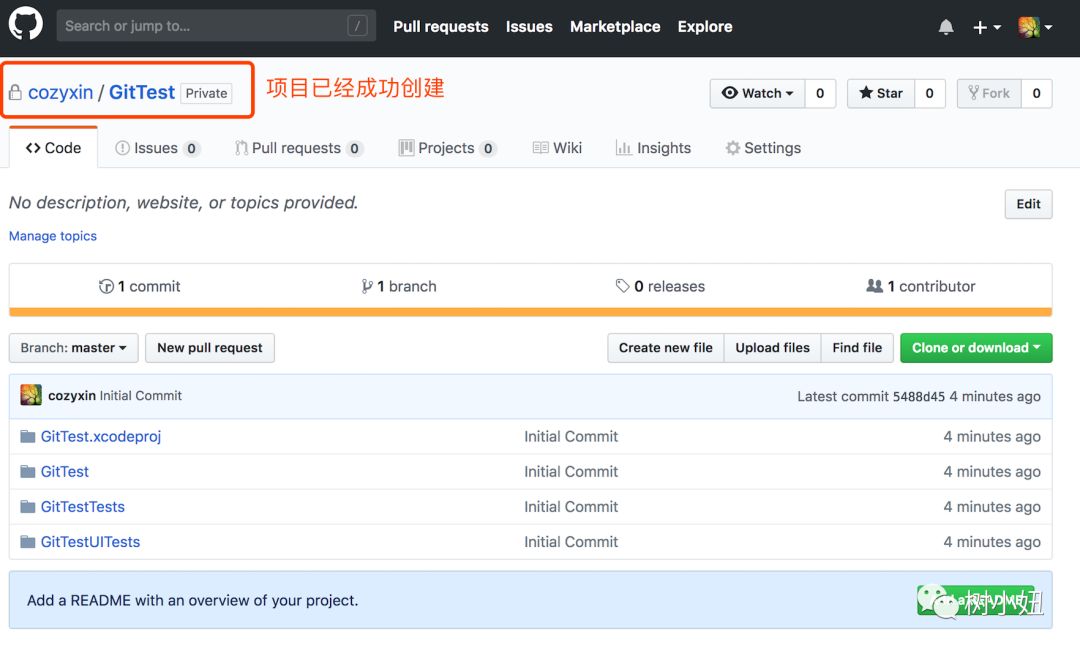Open the plus create-new menu
1080x651 pixels.
tap(986, 27)
